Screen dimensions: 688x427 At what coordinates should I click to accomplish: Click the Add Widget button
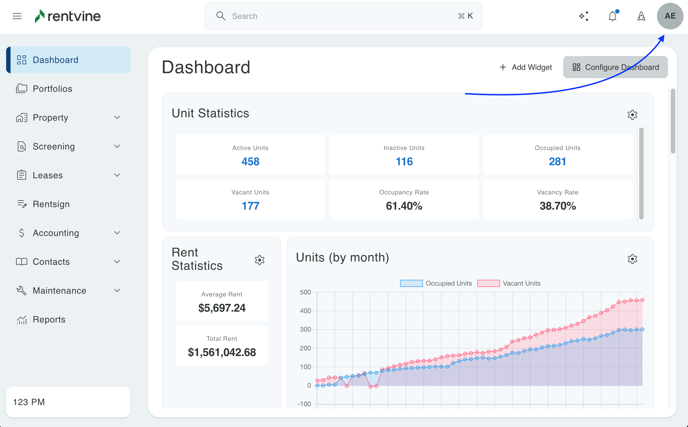pyautogui.click(x=525, y=67)
